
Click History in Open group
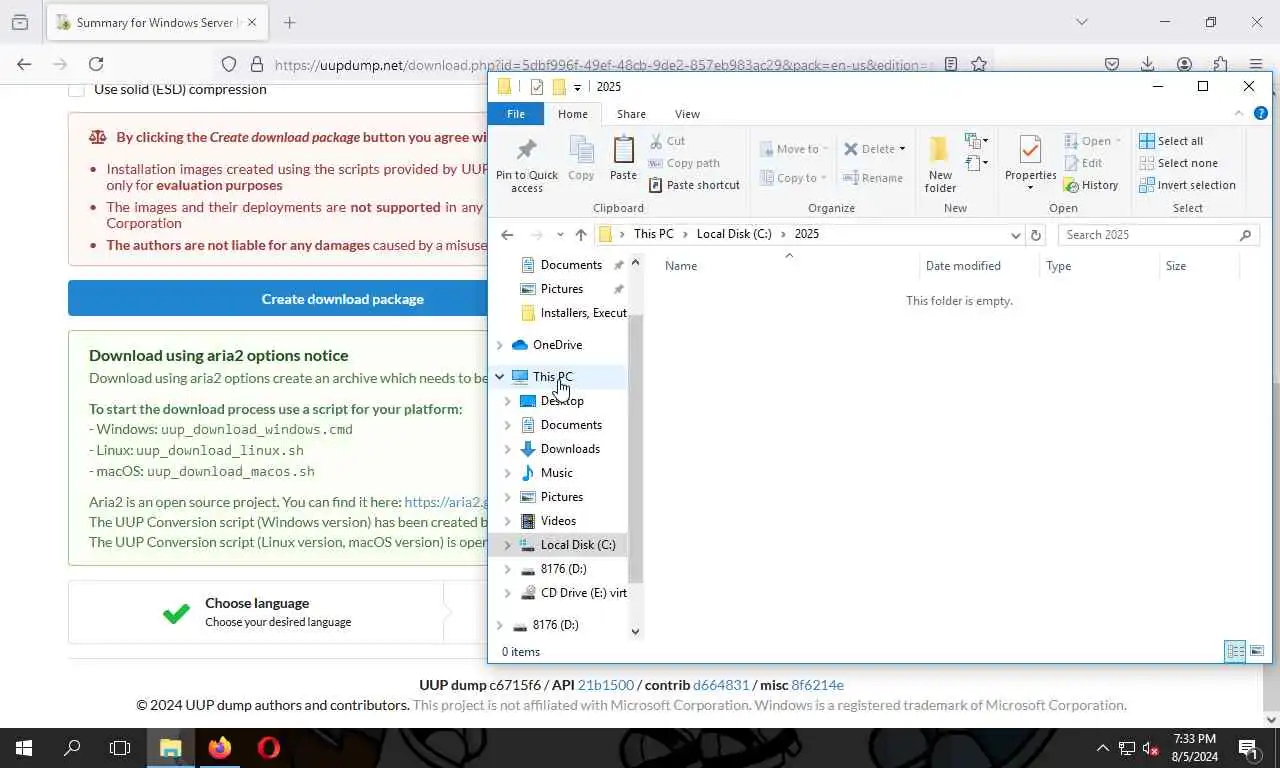(x=1091, y=185)
